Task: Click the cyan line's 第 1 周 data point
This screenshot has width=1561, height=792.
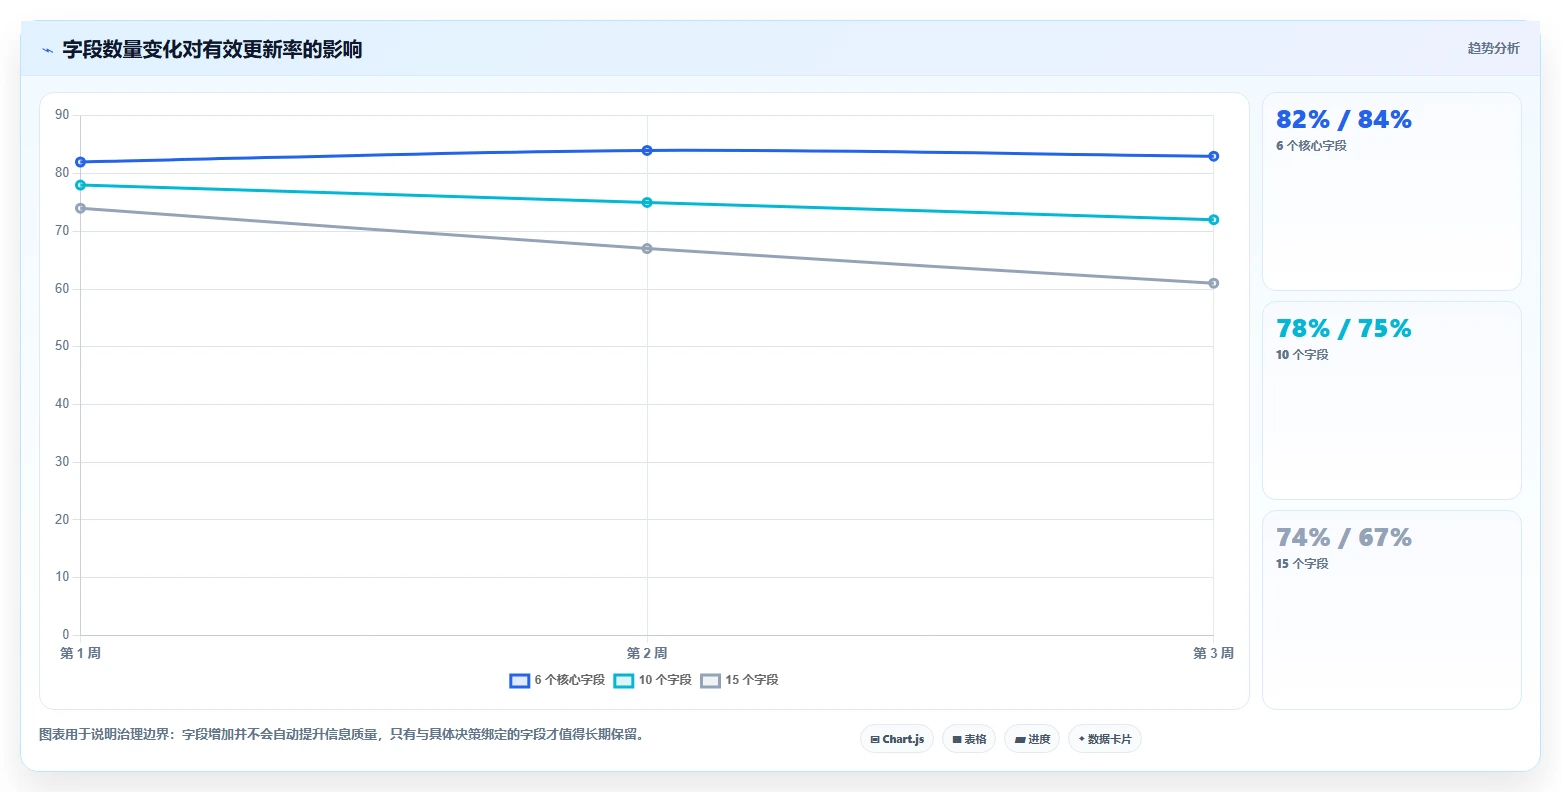Action: coord(80,185)
